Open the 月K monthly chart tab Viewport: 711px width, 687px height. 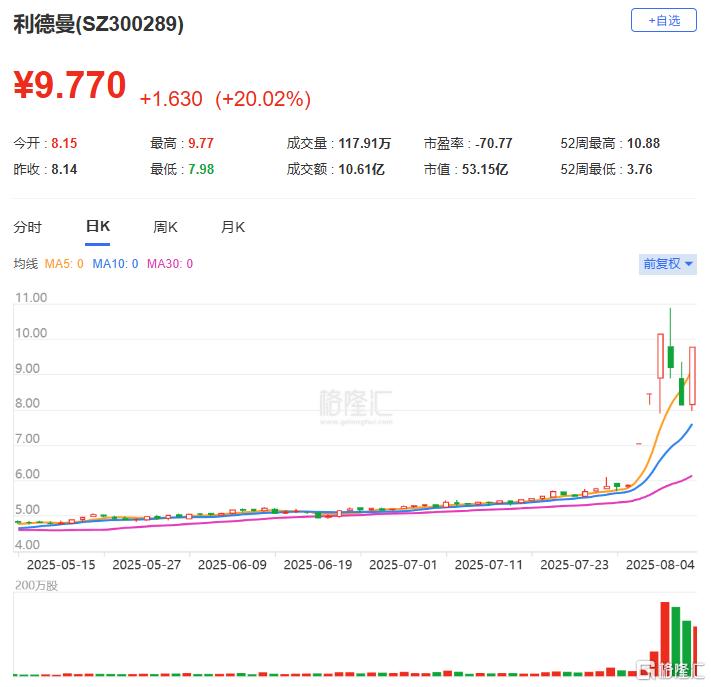point(233,227)
